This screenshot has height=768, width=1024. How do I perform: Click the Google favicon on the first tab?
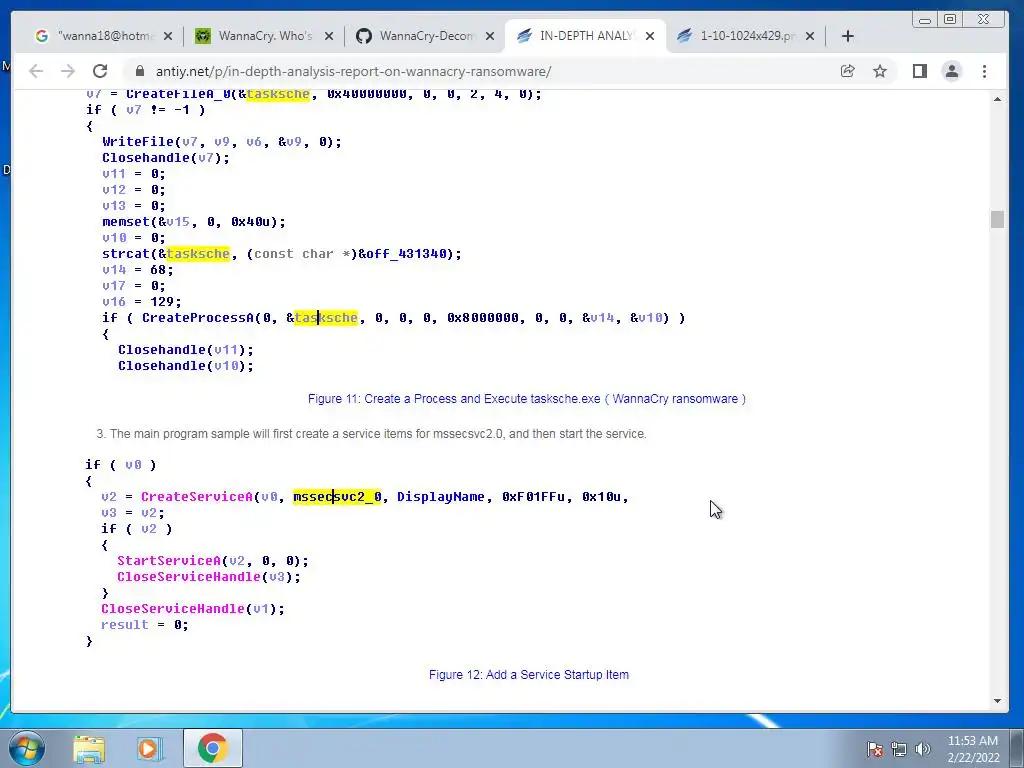(42, 36)
